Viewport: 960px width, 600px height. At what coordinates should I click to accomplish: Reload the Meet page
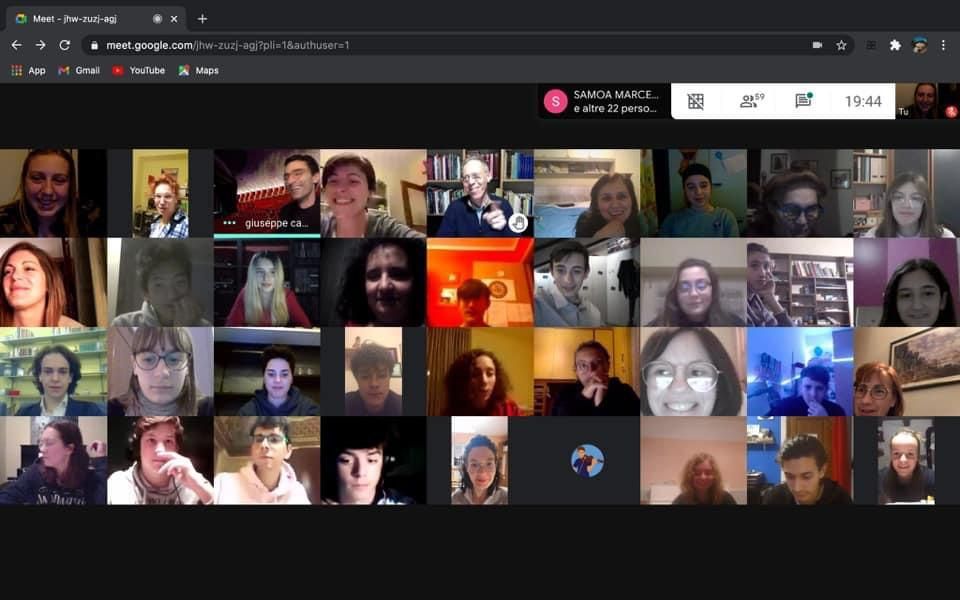pyautogui.click(x=65, y=45)
